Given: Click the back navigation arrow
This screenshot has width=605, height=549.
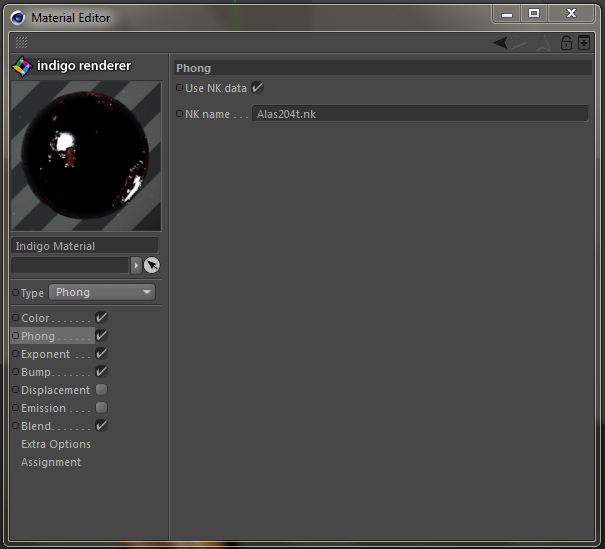Looking at the screenshot, I should [500, 43].
